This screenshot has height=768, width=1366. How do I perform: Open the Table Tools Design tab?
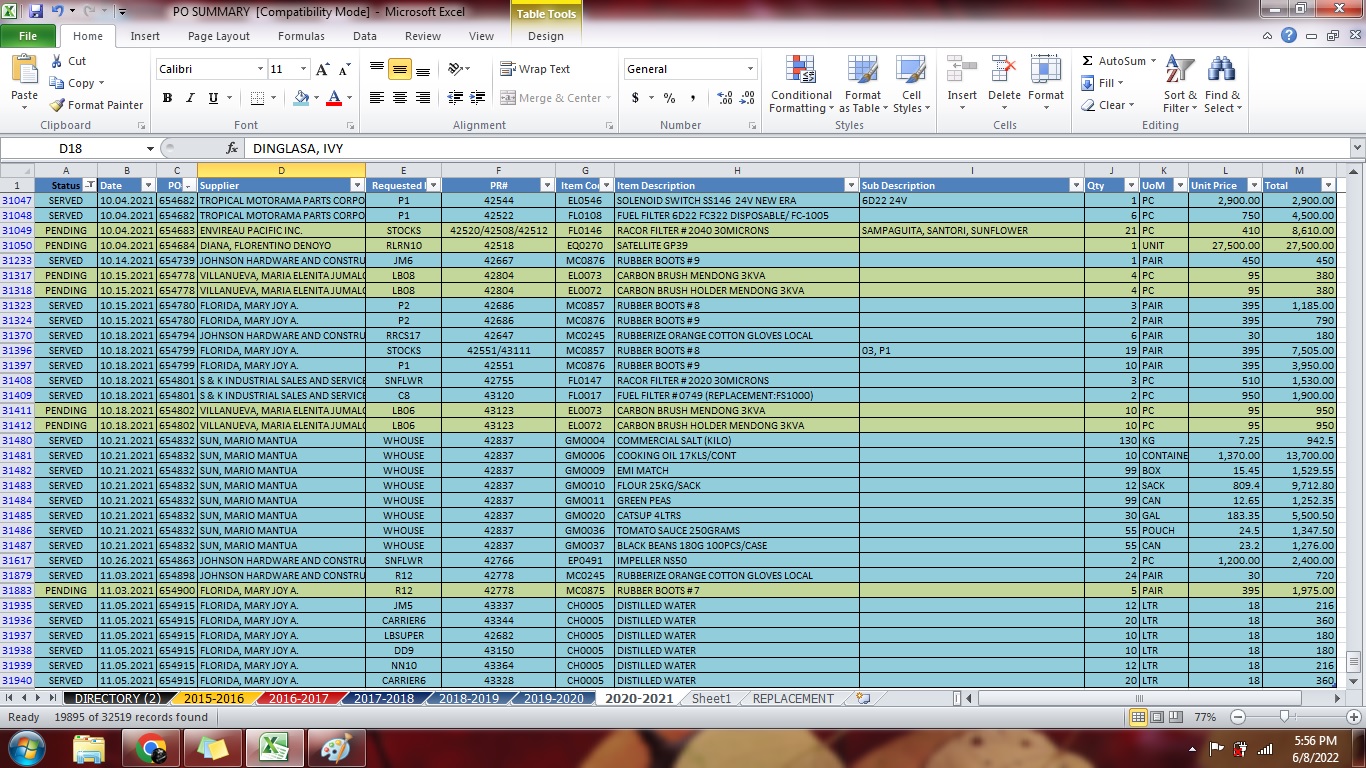click(546, 36)
